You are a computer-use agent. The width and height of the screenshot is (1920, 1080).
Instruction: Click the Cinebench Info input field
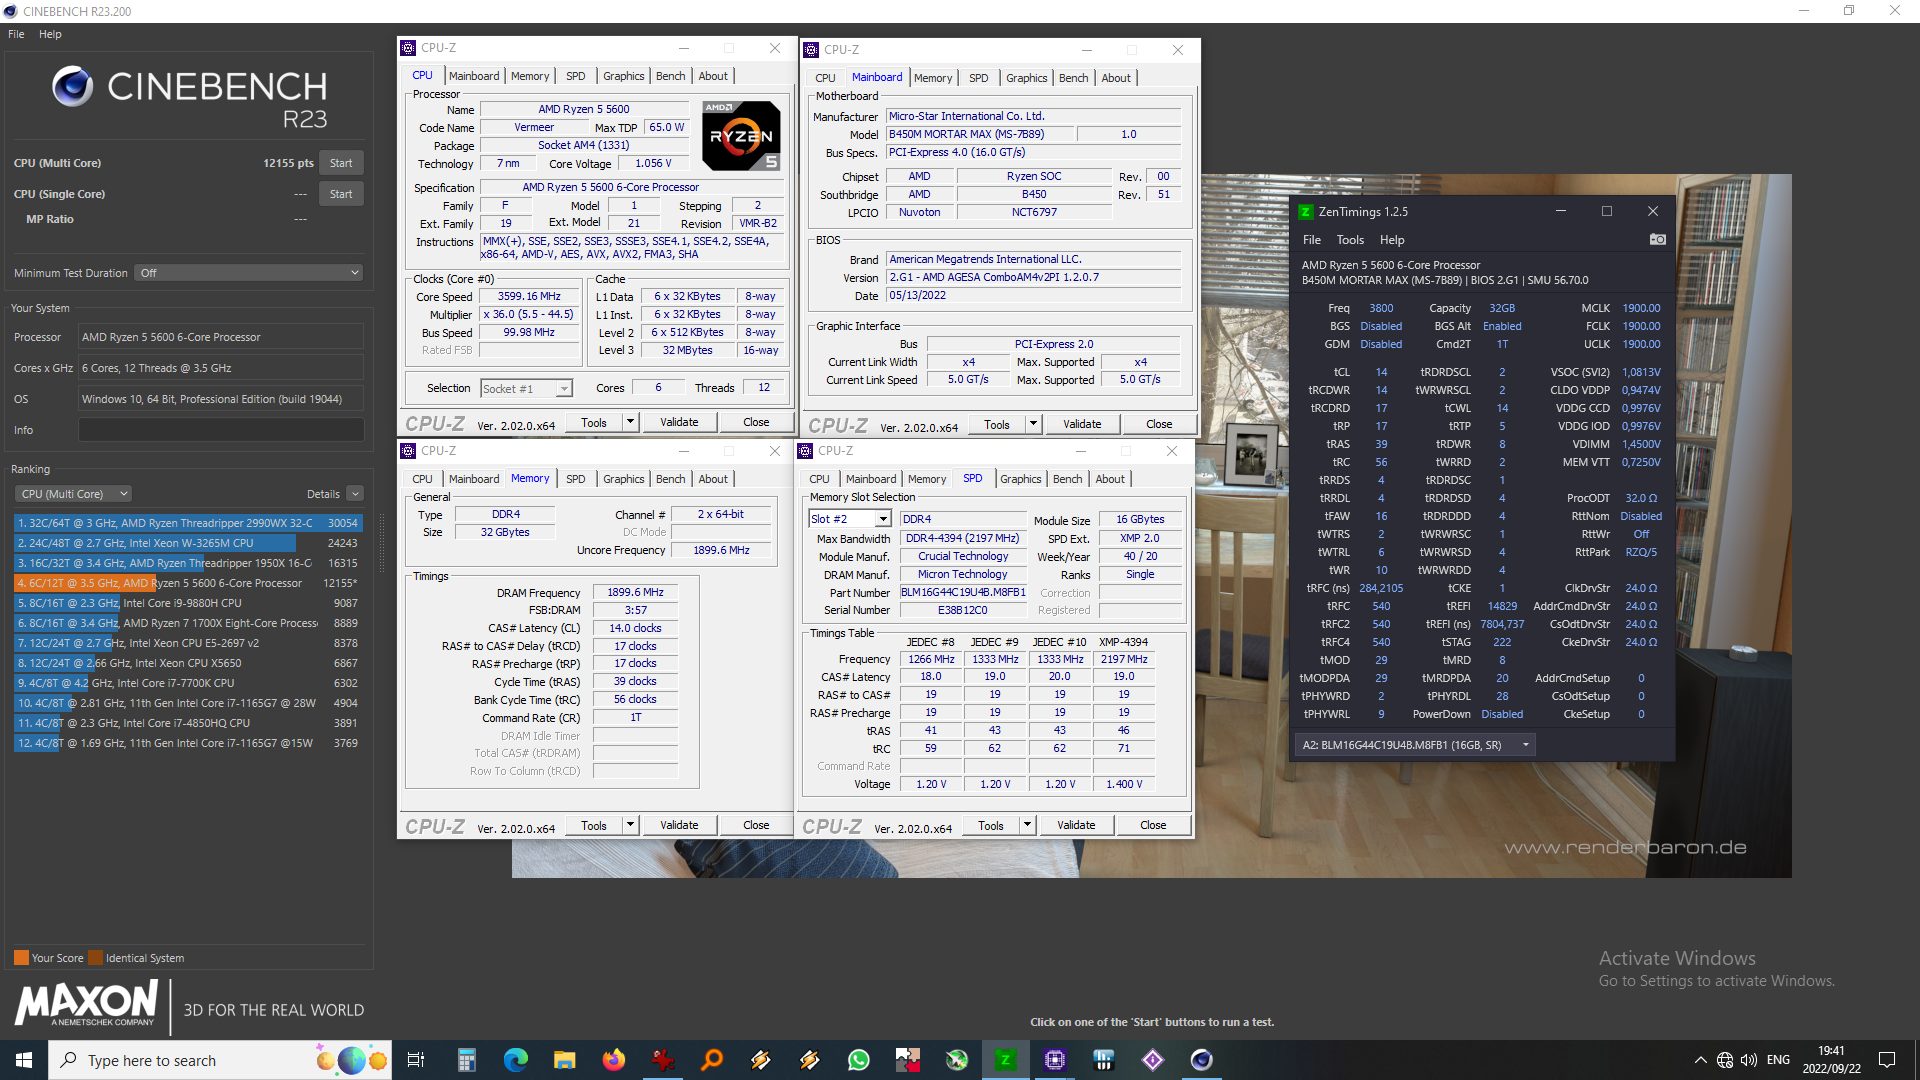point(221,430)
